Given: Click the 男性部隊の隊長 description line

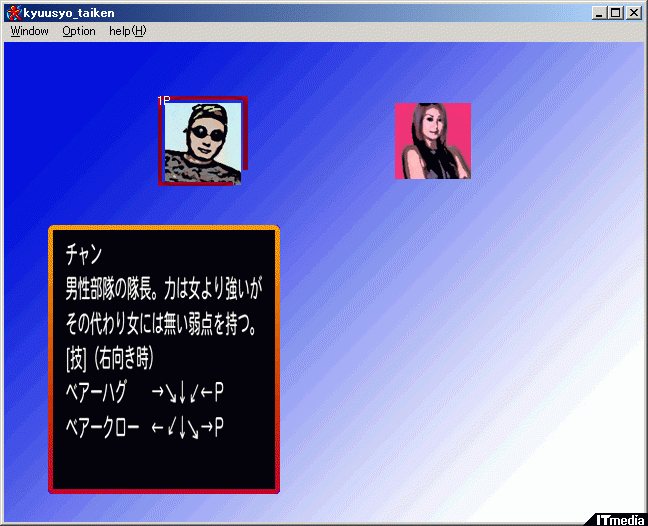Looking at the screenshot, I should pyautogui.click(x=163, y=289).
